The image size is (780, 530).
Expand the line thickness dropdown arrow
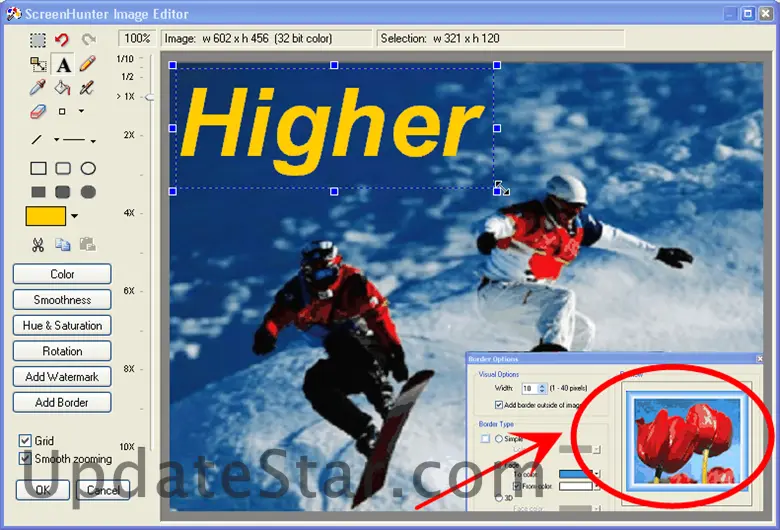[x=93, y=141]
